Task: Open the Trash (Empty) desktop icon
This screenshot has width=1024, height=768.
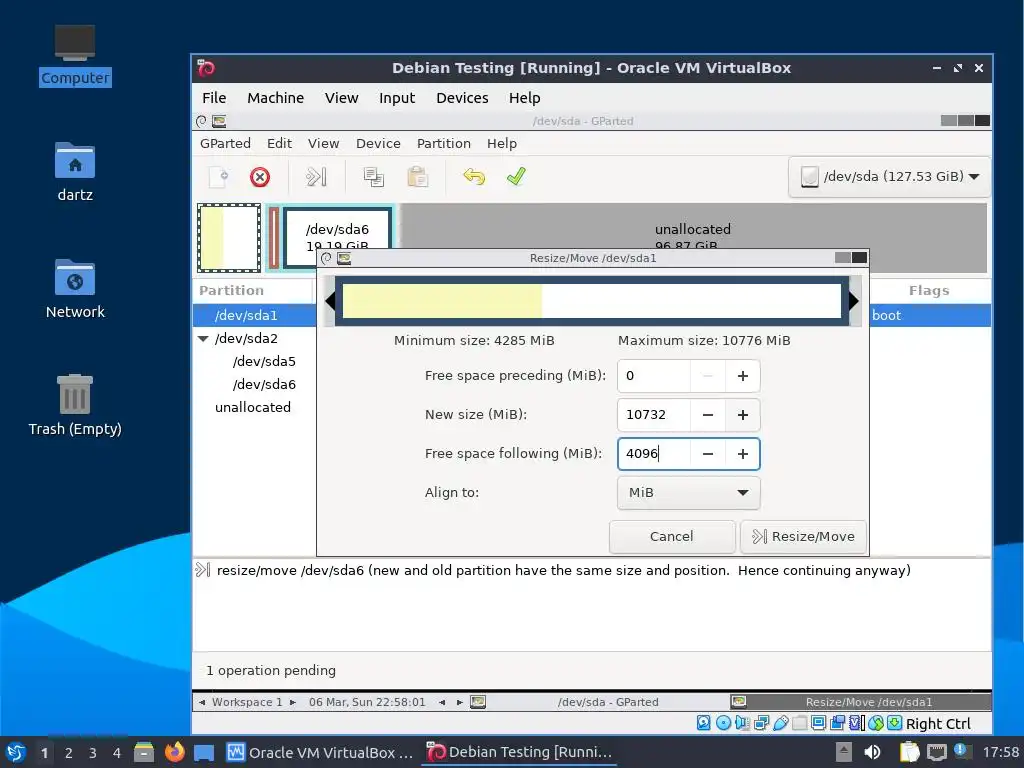Action: pos(75,405)
